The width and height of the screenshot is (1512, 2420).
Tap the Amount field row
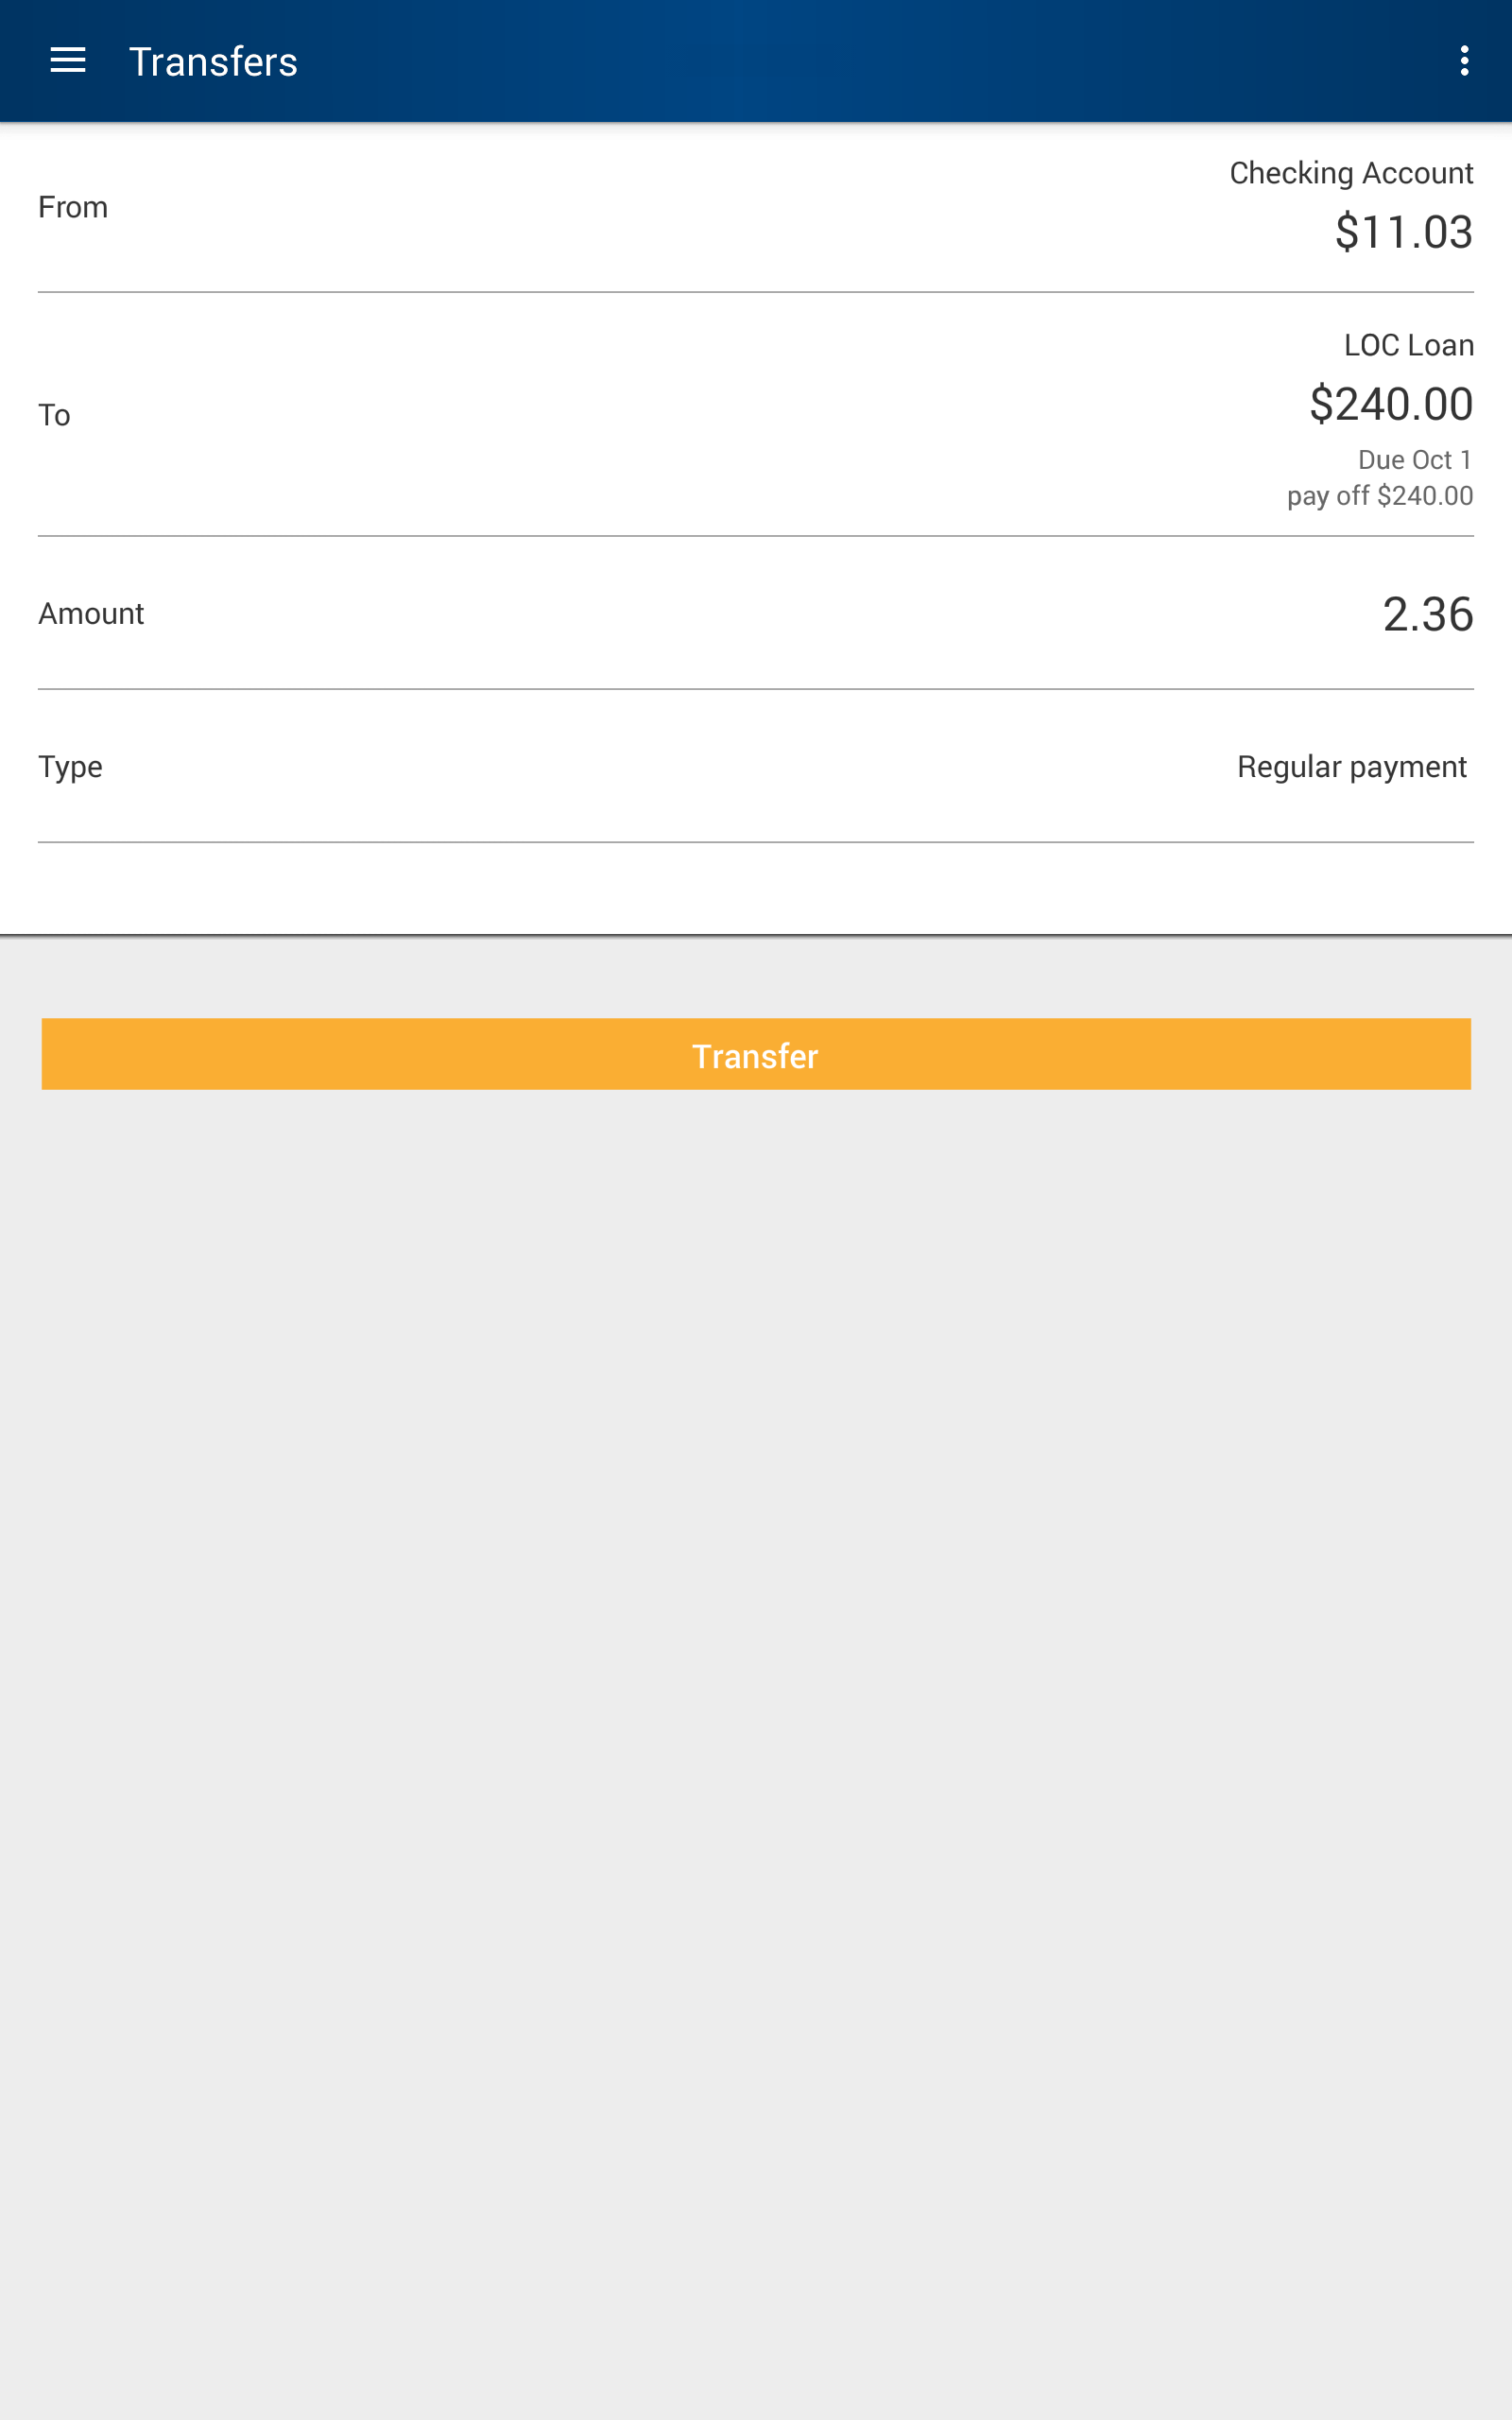click(x=756, y=613)
